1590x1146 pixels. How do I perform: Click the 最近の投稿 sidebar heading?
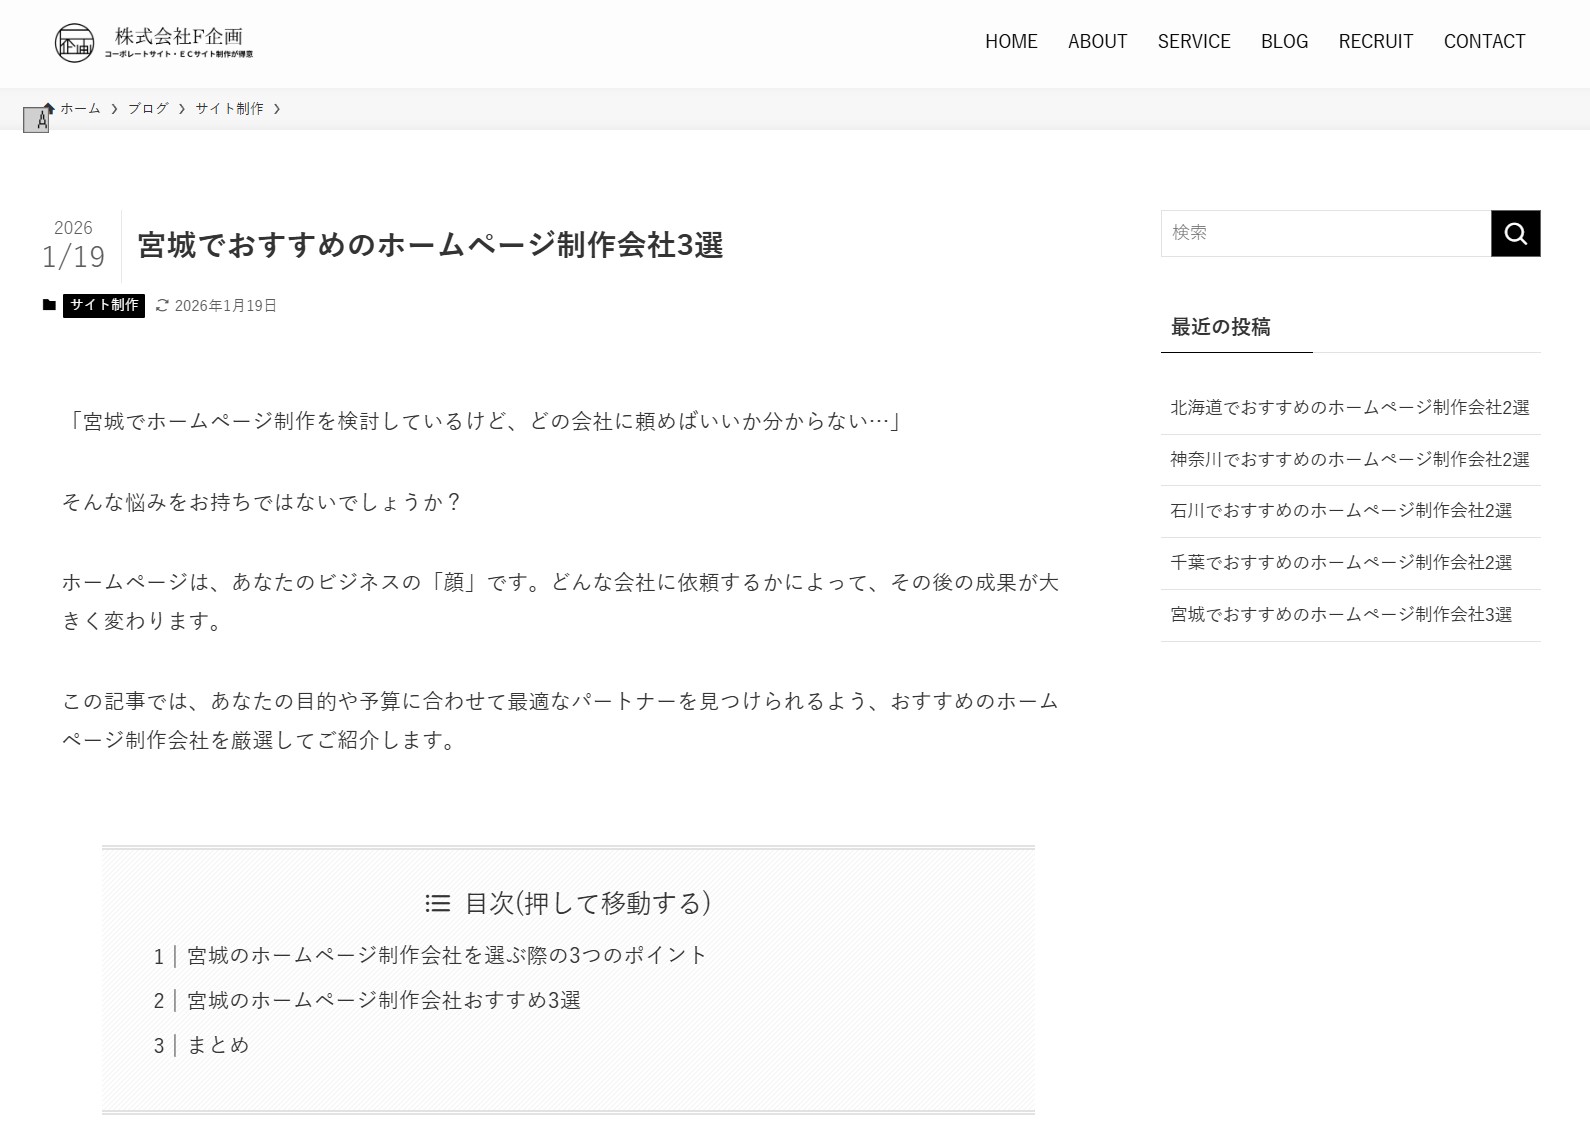pos(1220,327)
